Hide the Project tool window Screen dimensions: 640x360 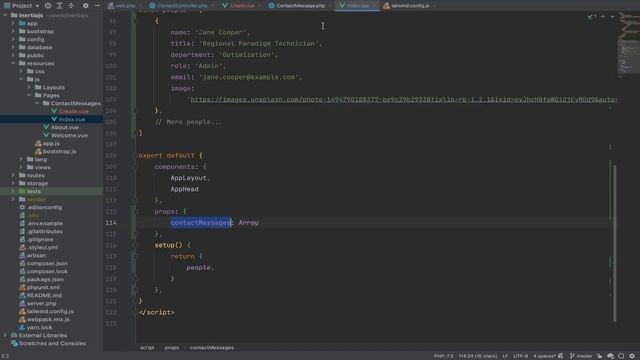pyautogui.click(x=97, y=6)
